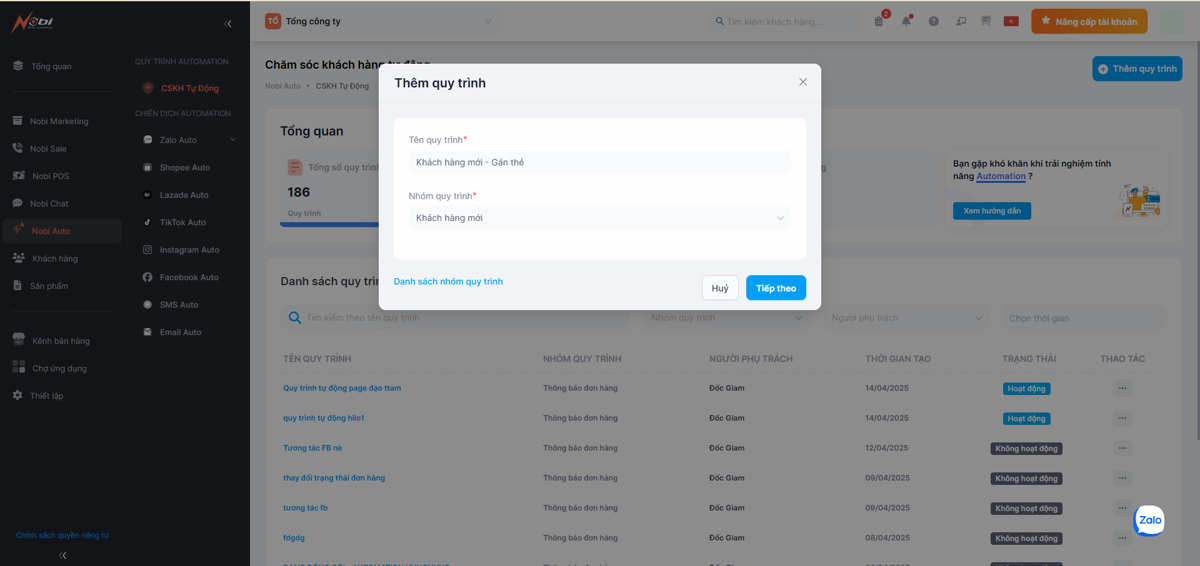Screen dimensions: 1200x566
Task: Click the Zalo chat floating icon
Action: (x=1149, y=520)
